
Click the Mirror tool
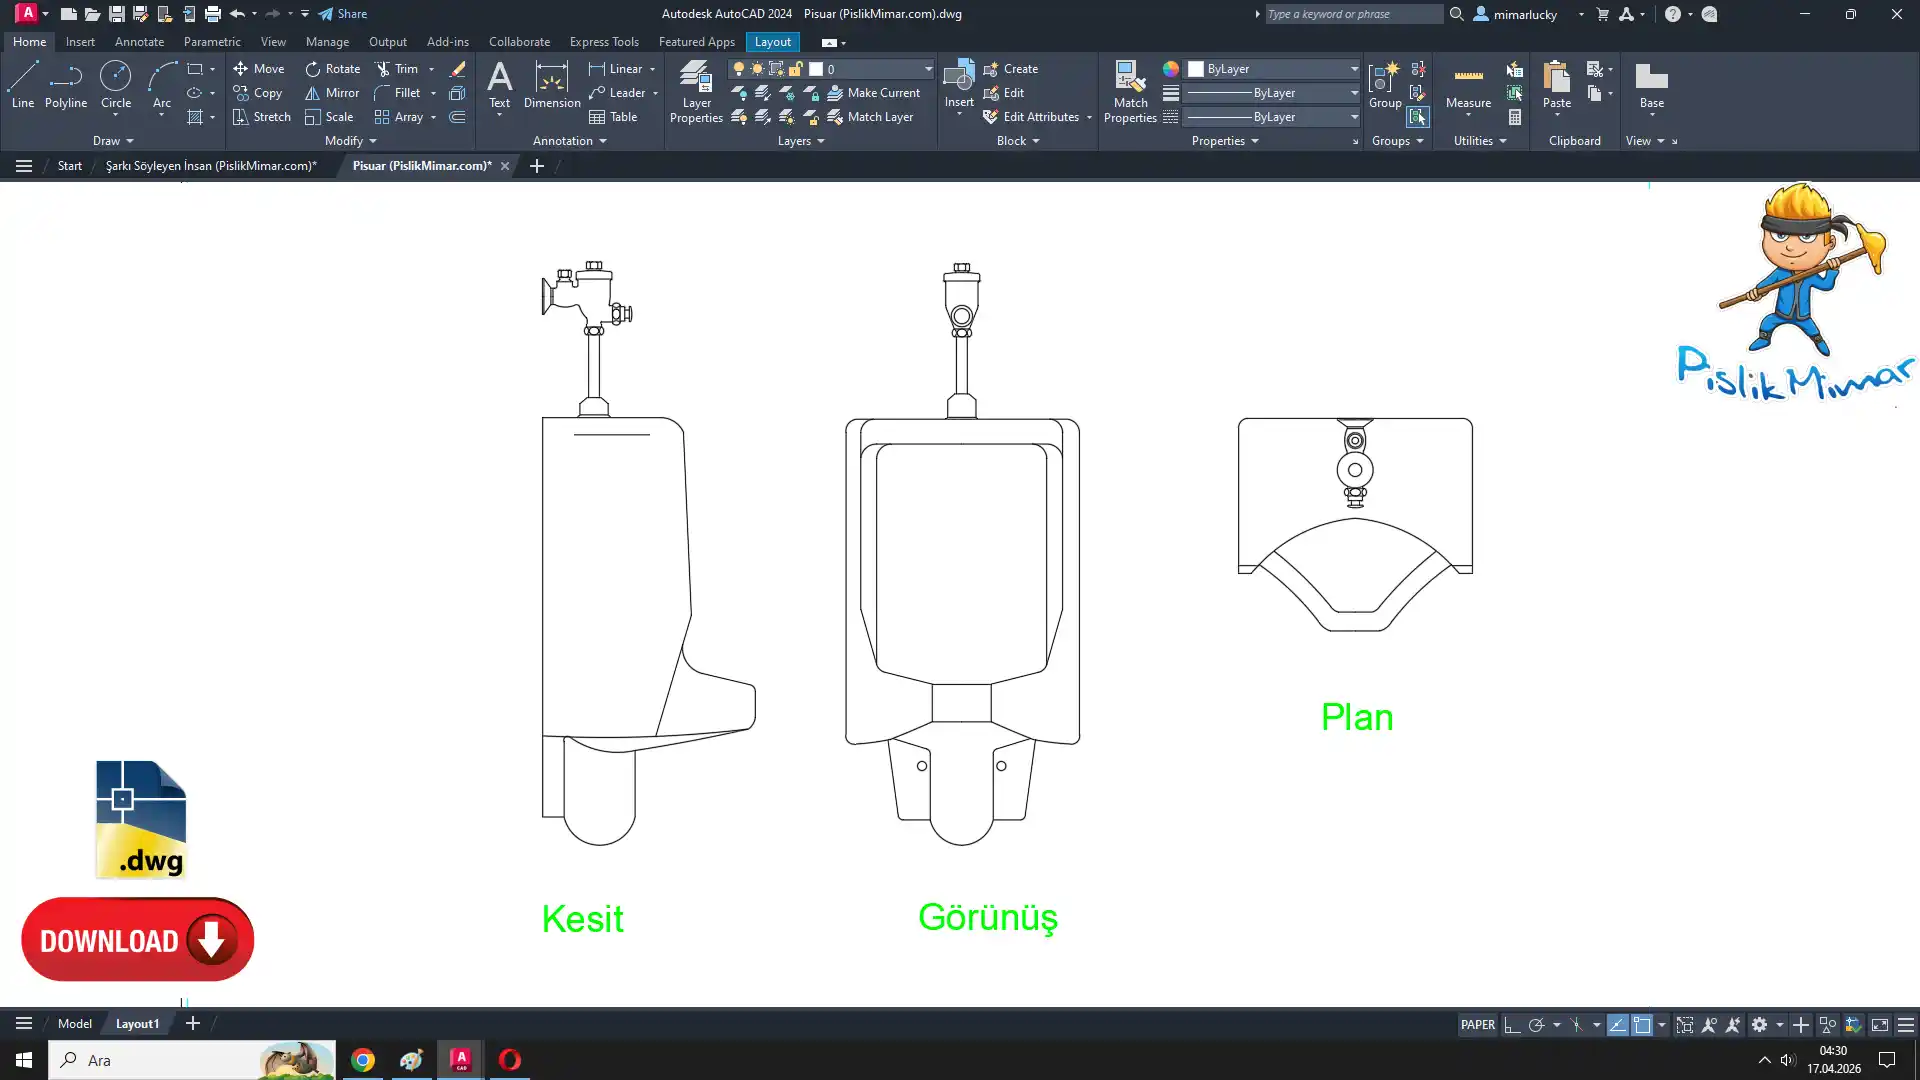tap(332, 93)
